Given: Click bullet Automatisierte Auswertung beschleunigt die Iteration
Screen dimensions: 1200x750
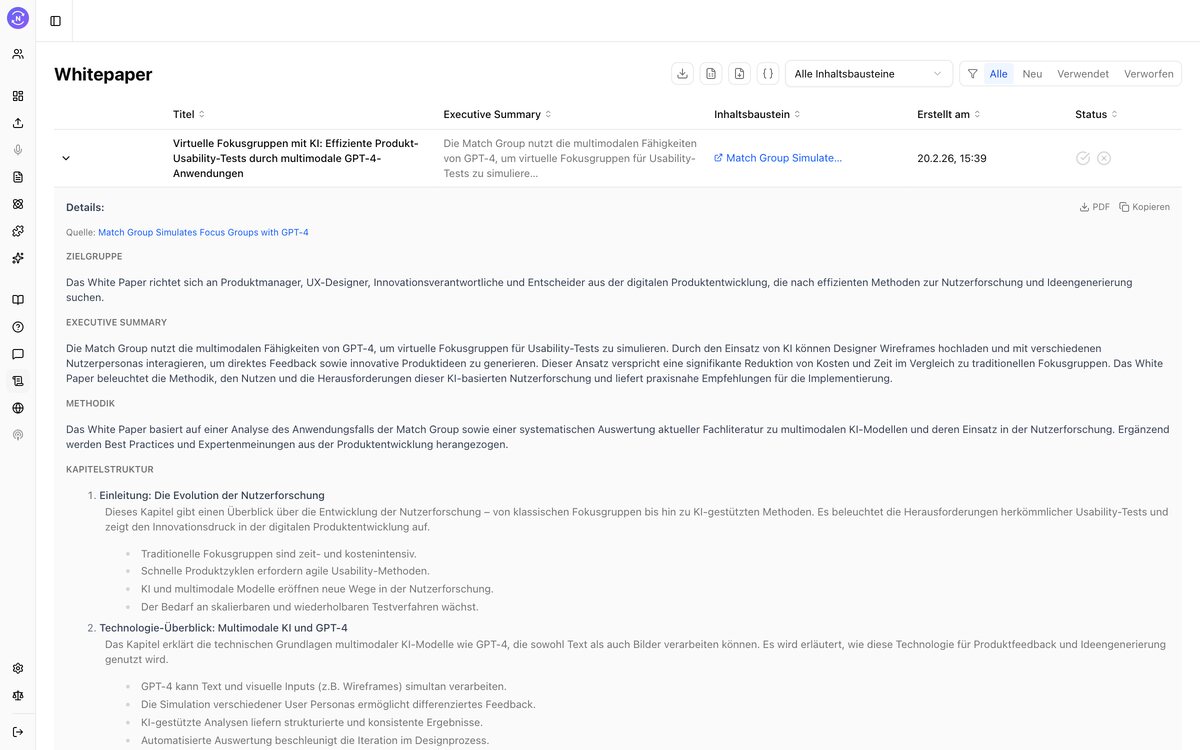Looking at the screenshot, I should click(x=315, y=740).
